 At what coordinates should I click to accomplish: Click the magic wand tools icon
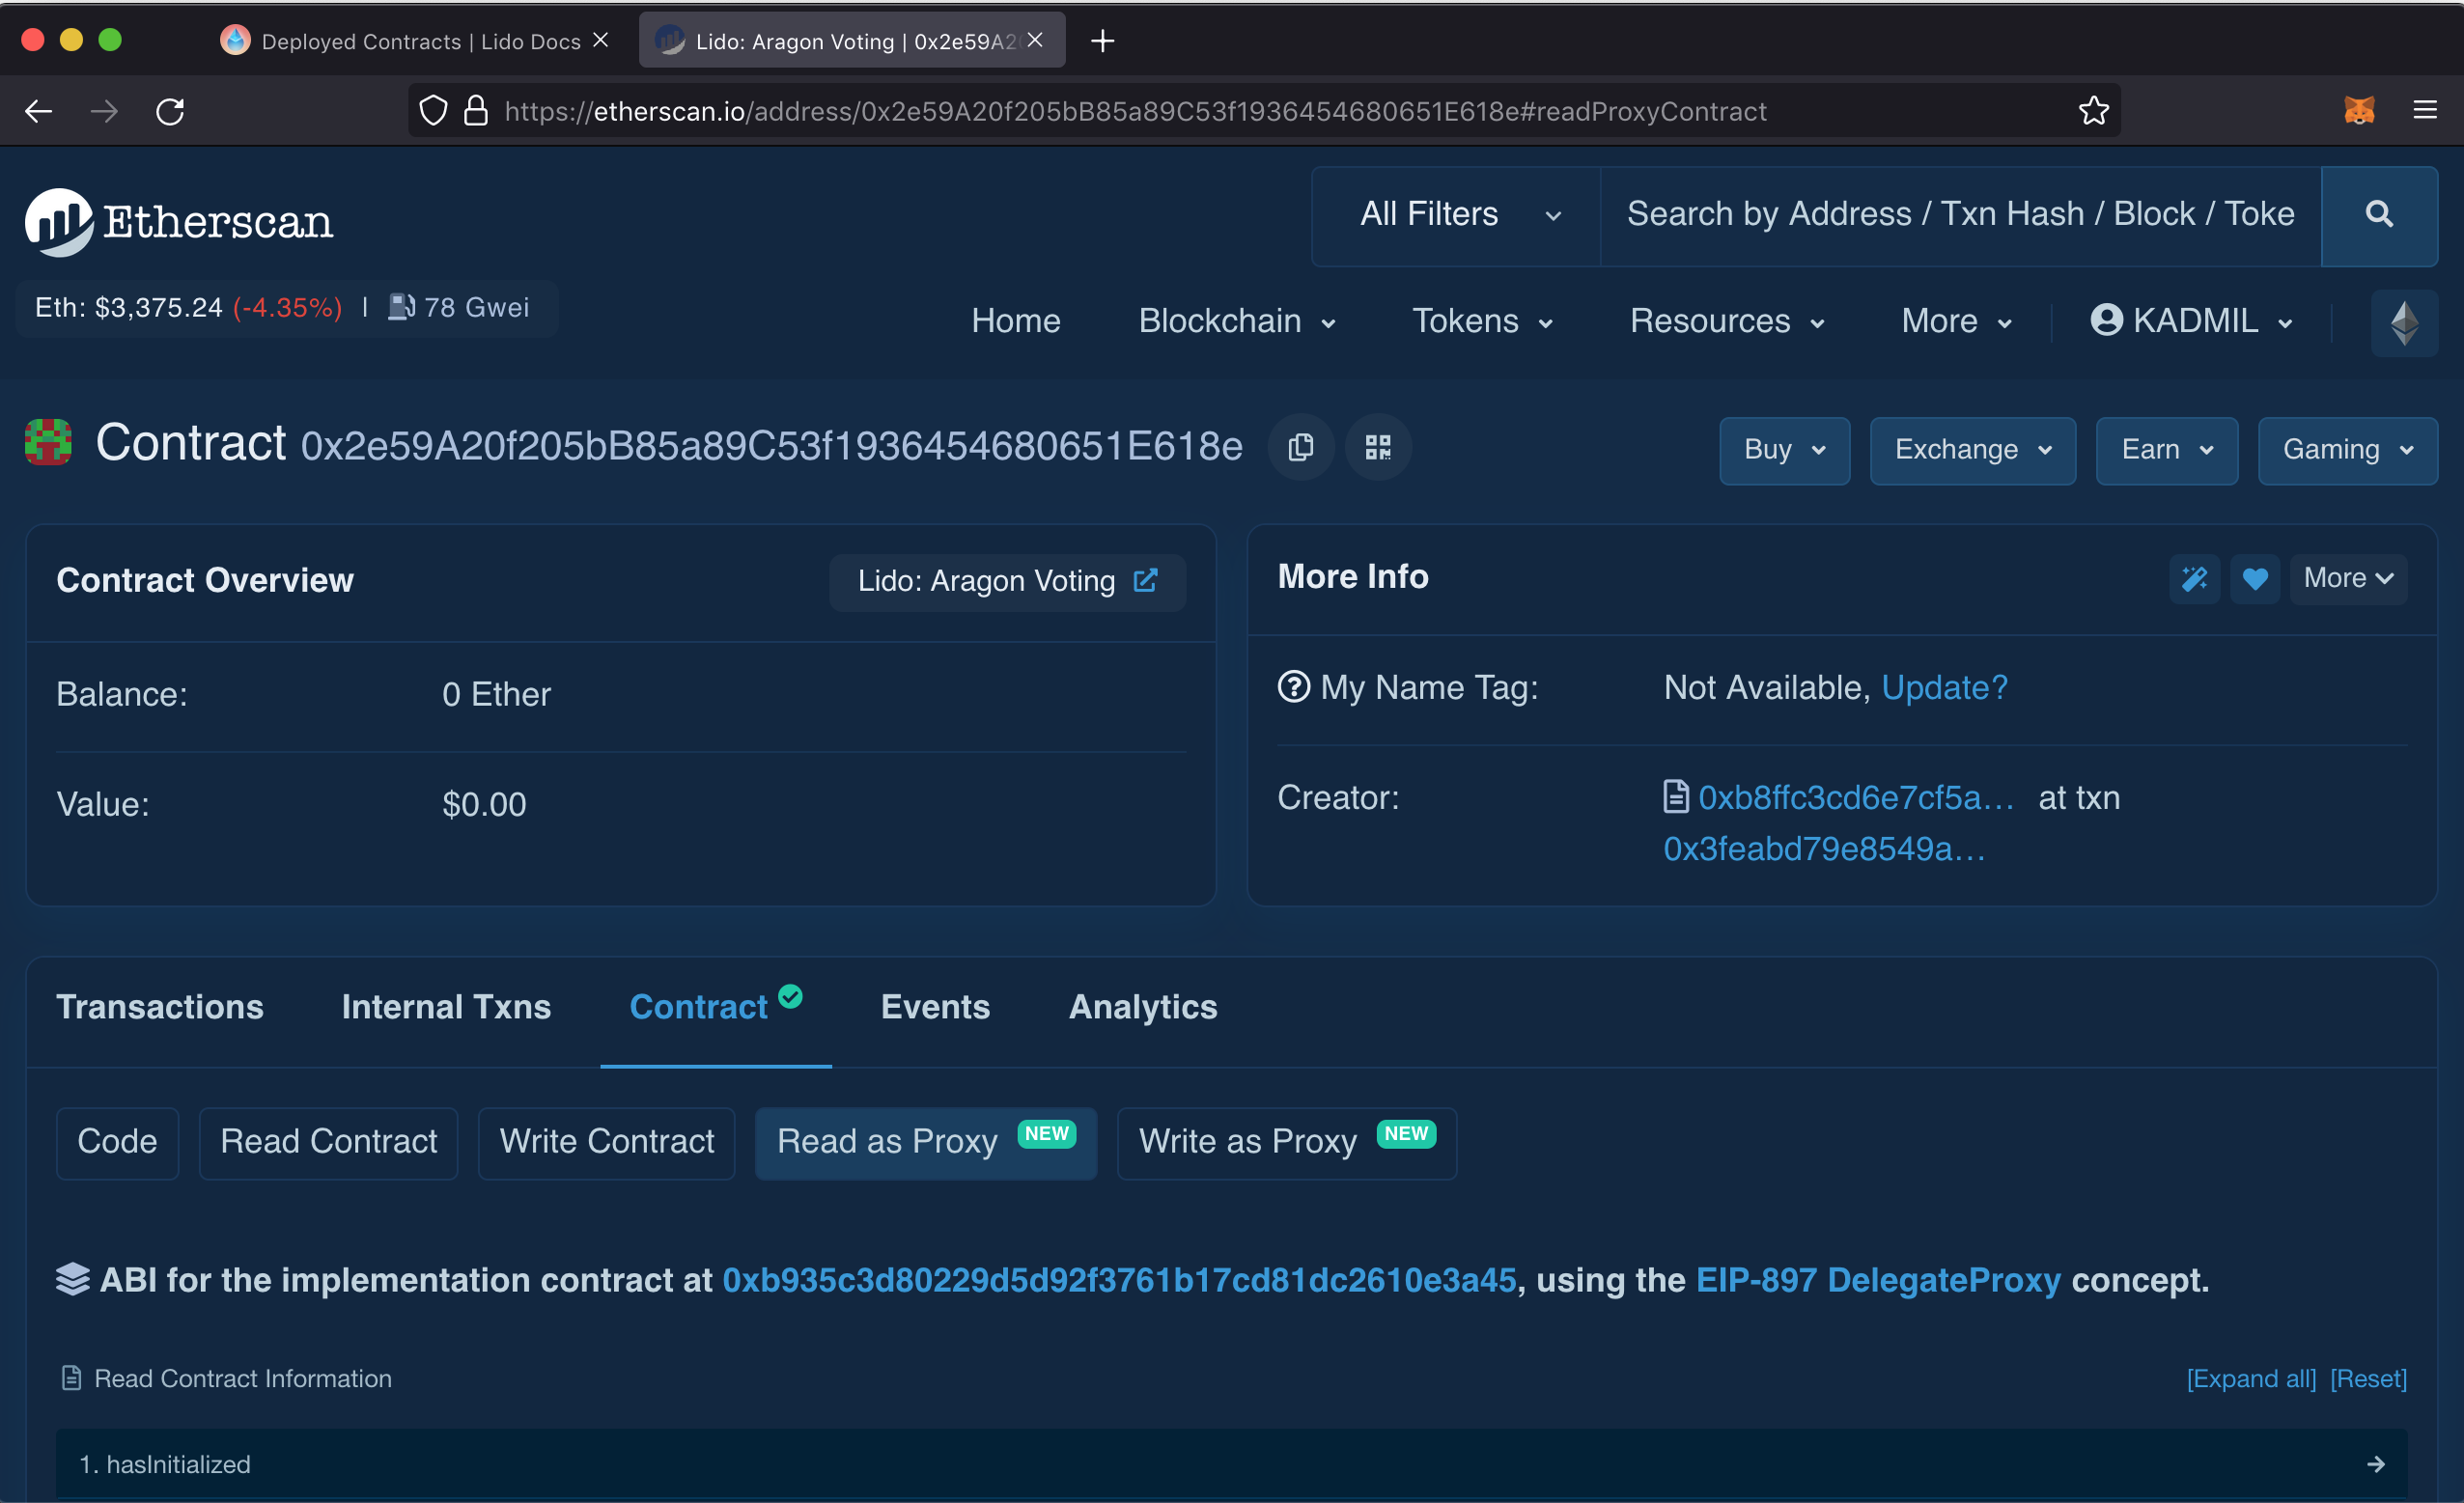click(x=2194, y=578)
